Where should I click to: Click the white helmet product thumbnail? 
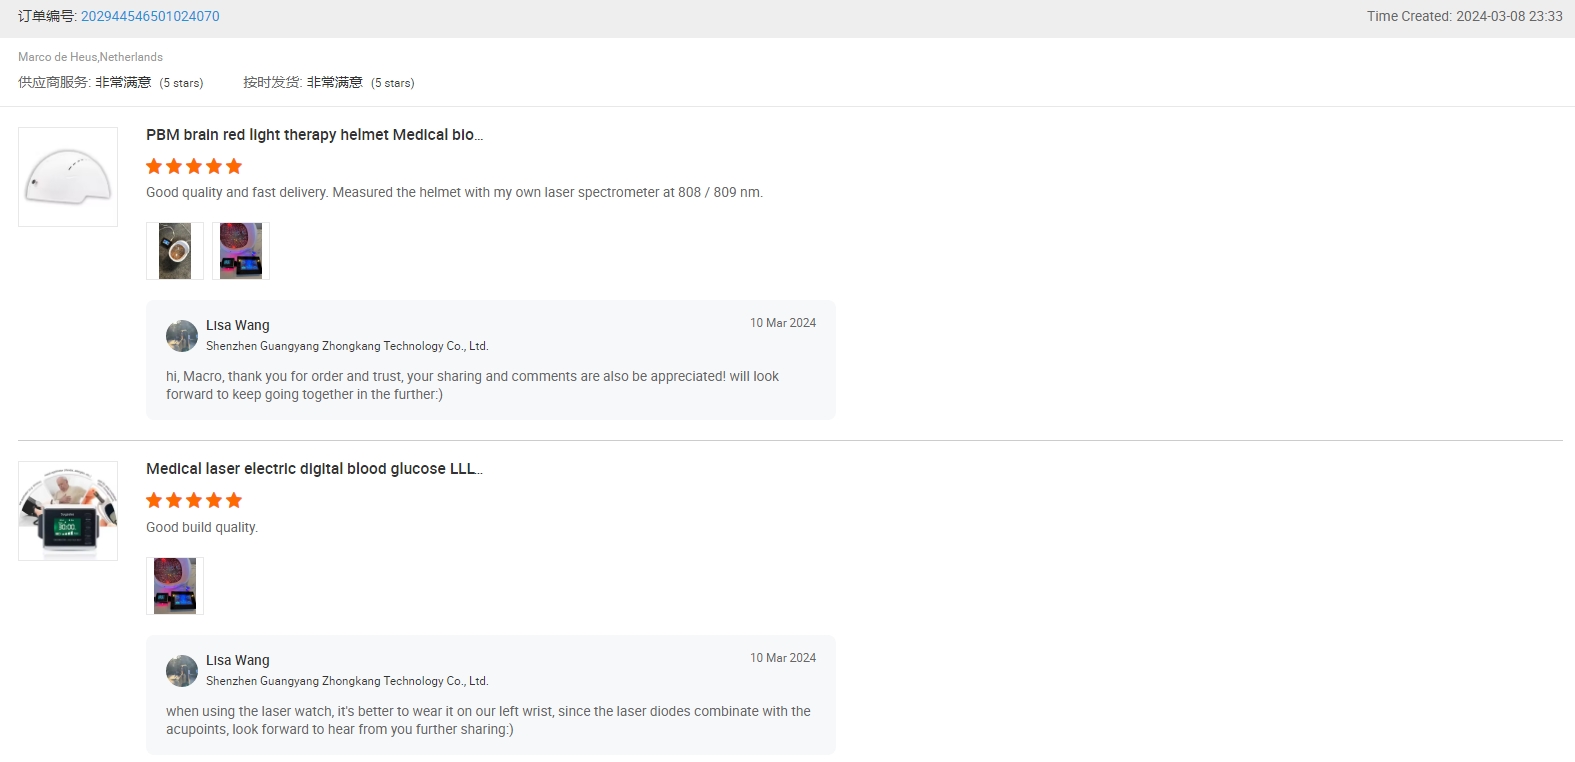[68, 177]
